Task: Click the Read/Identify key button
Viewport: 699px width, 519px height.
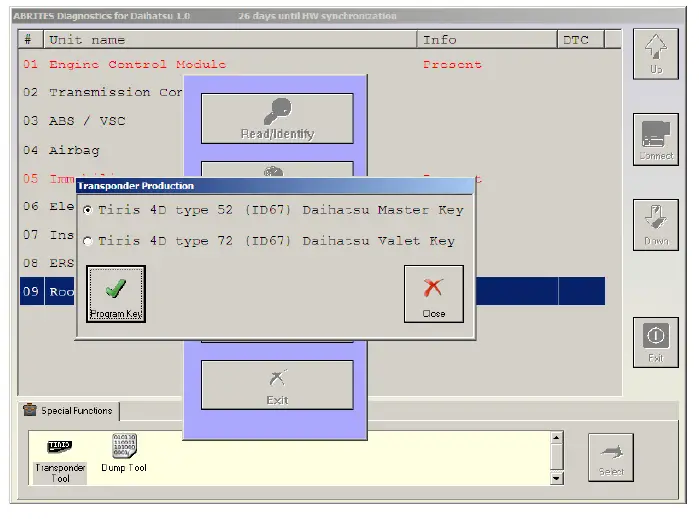Action: point(277,119)
